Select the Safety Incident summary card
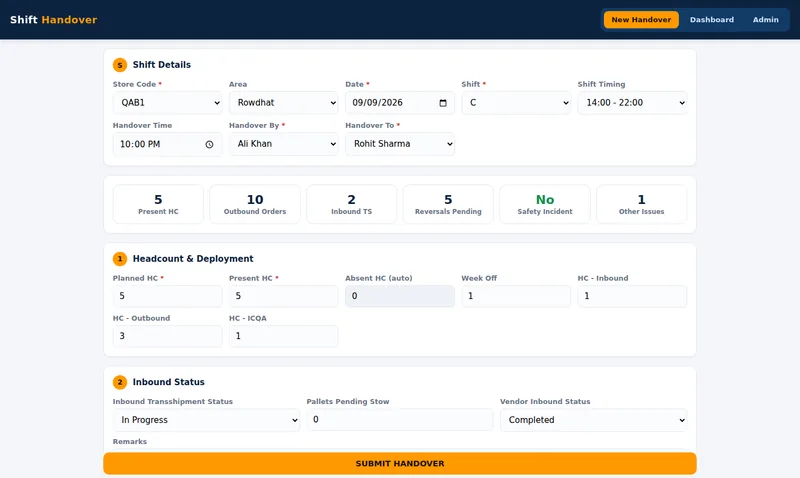The height and width of the screenshot is (478, 800). point(545,204)
